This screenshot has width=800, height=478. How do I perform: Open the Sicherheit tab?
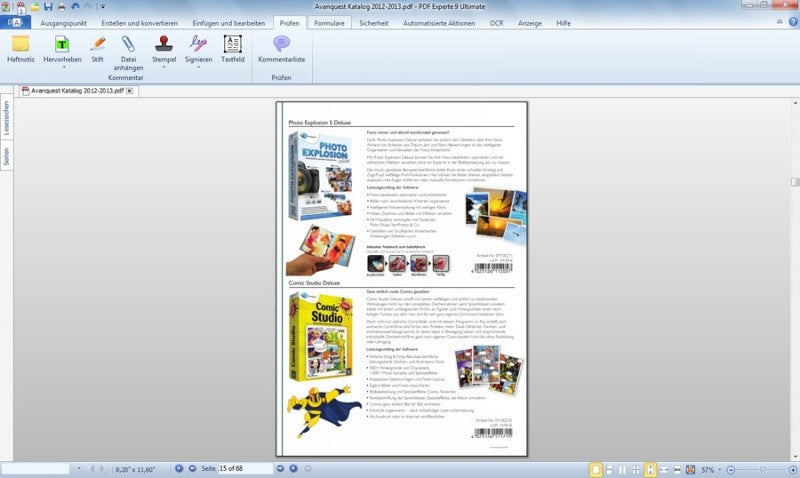(x=373, y=23)
